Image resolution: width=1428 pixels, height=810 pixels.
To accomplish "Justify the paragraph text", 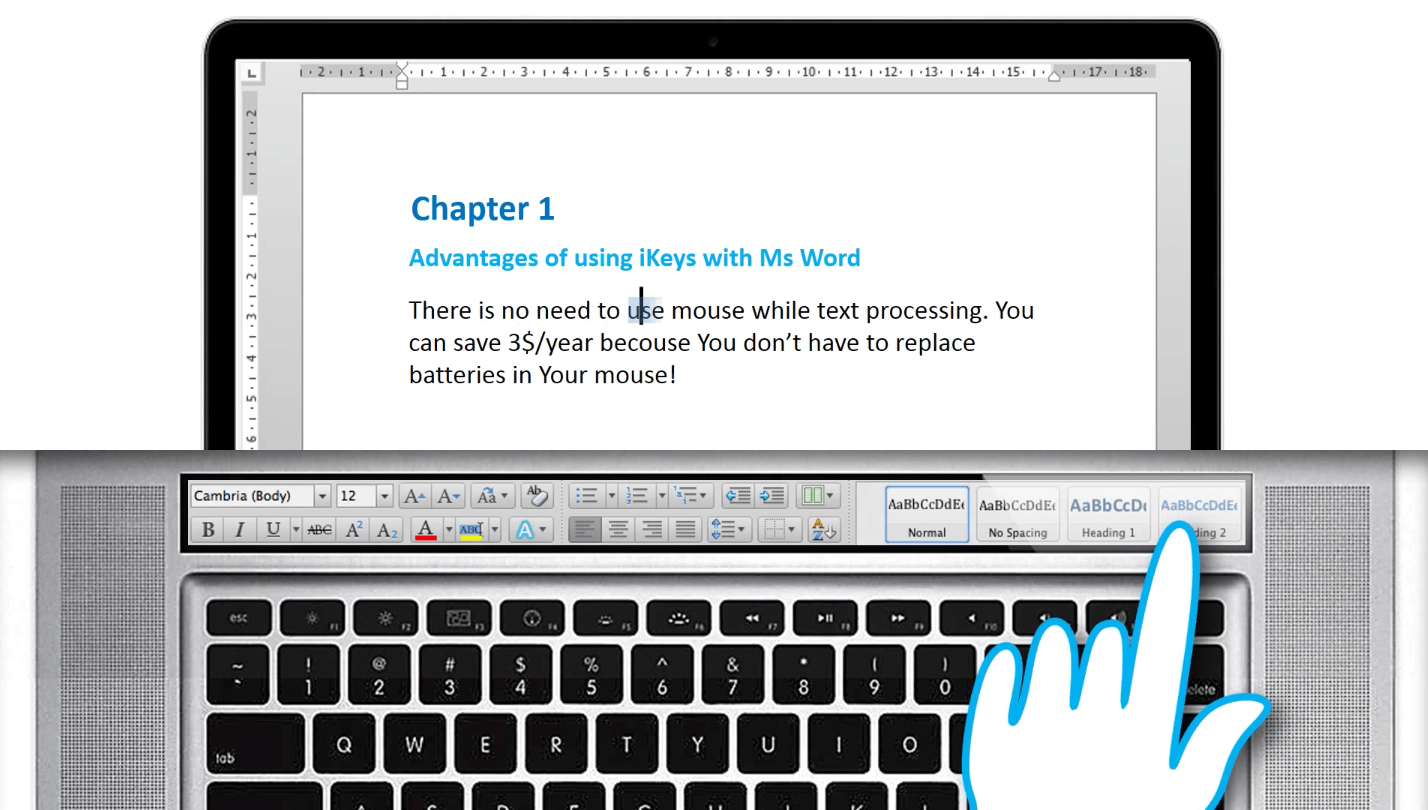I will 685,530.
